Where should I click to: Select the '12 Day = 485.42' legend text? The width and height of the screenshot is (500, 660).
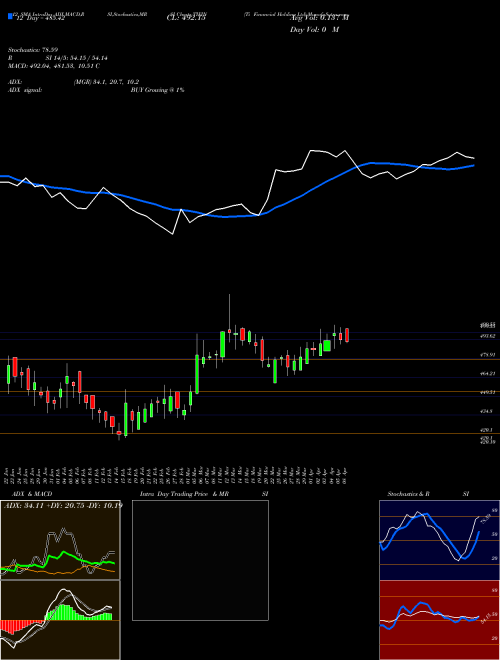[39, 18]
